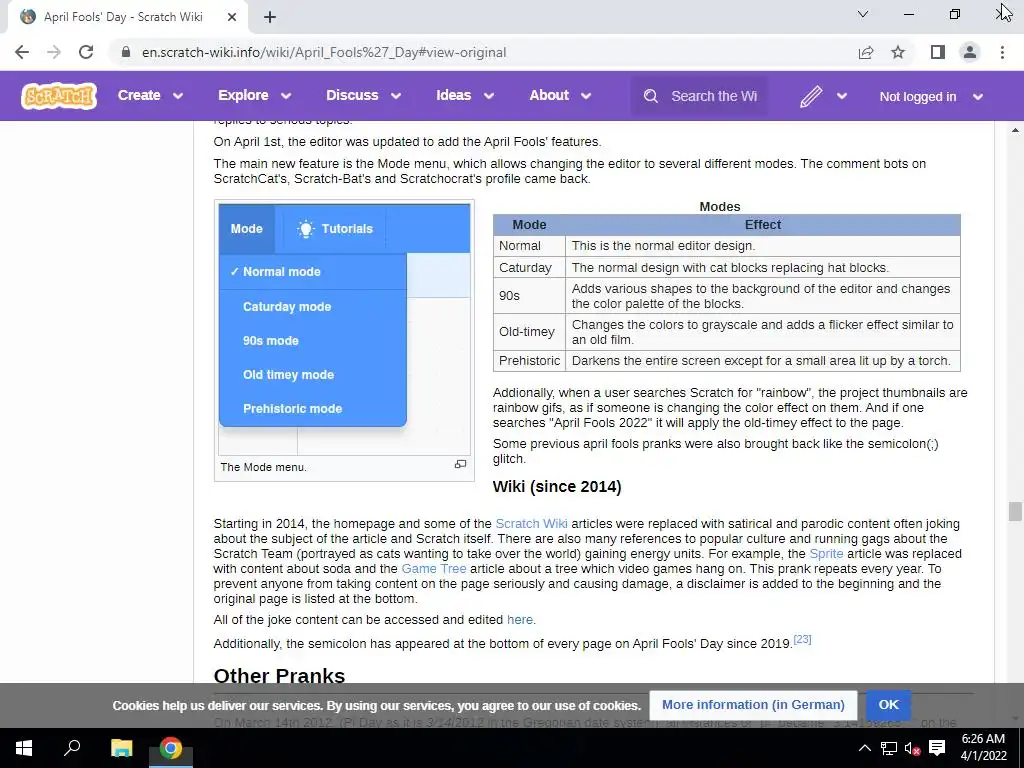
Task: Share this page via share icon
Action: [866, 52]
